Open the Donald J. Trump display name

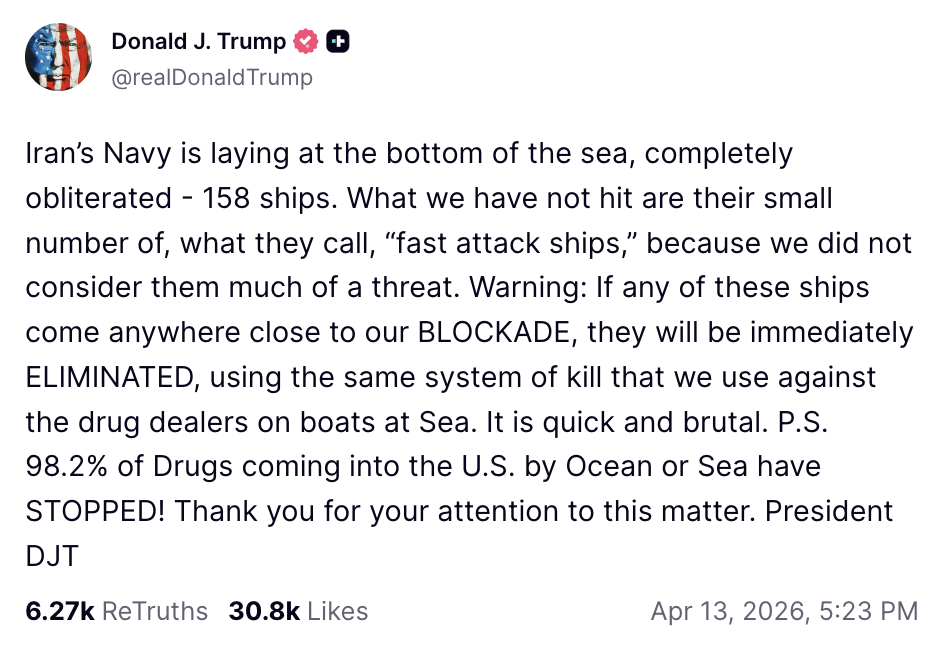(x=198, y=42)
